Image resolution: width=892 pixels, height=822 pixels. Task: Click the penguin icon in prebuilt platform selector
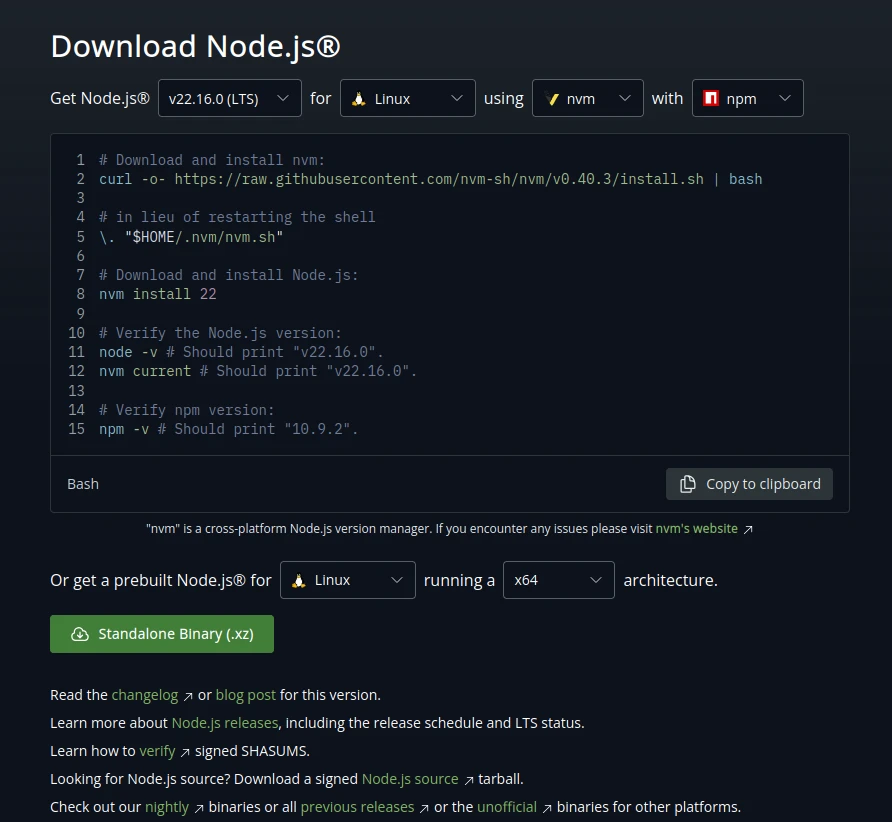[299, 580]
